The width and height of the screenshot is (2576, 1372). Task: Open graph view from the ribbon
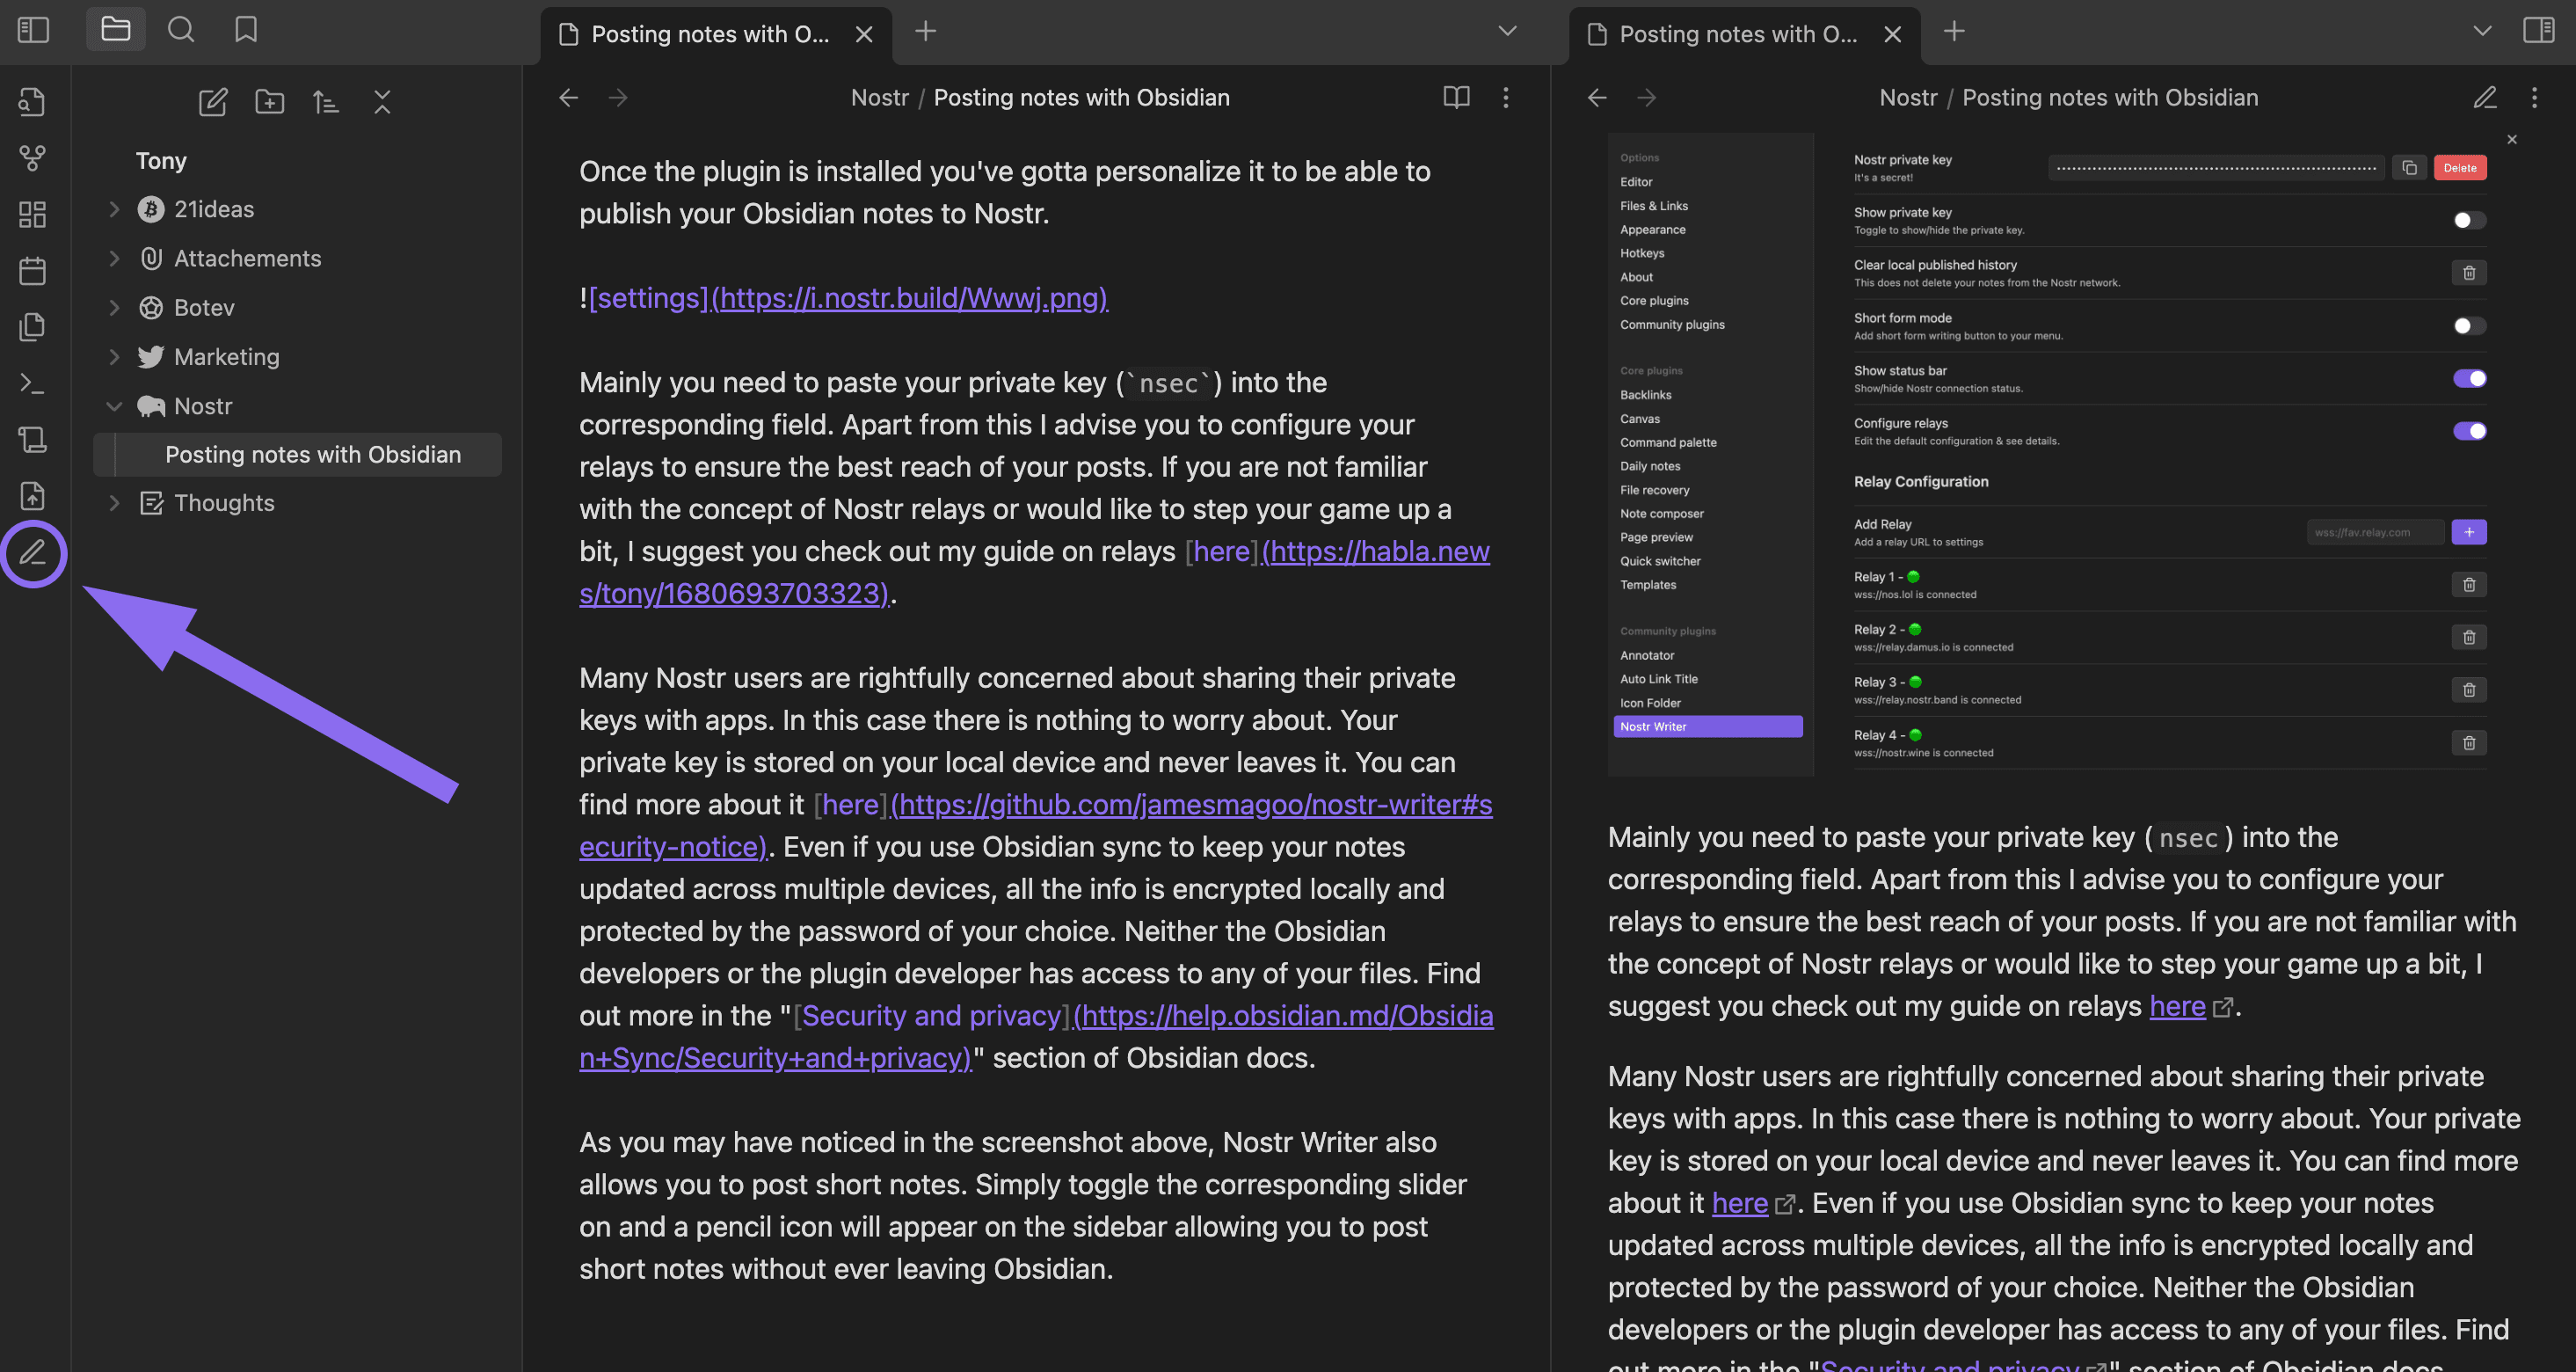33,158
